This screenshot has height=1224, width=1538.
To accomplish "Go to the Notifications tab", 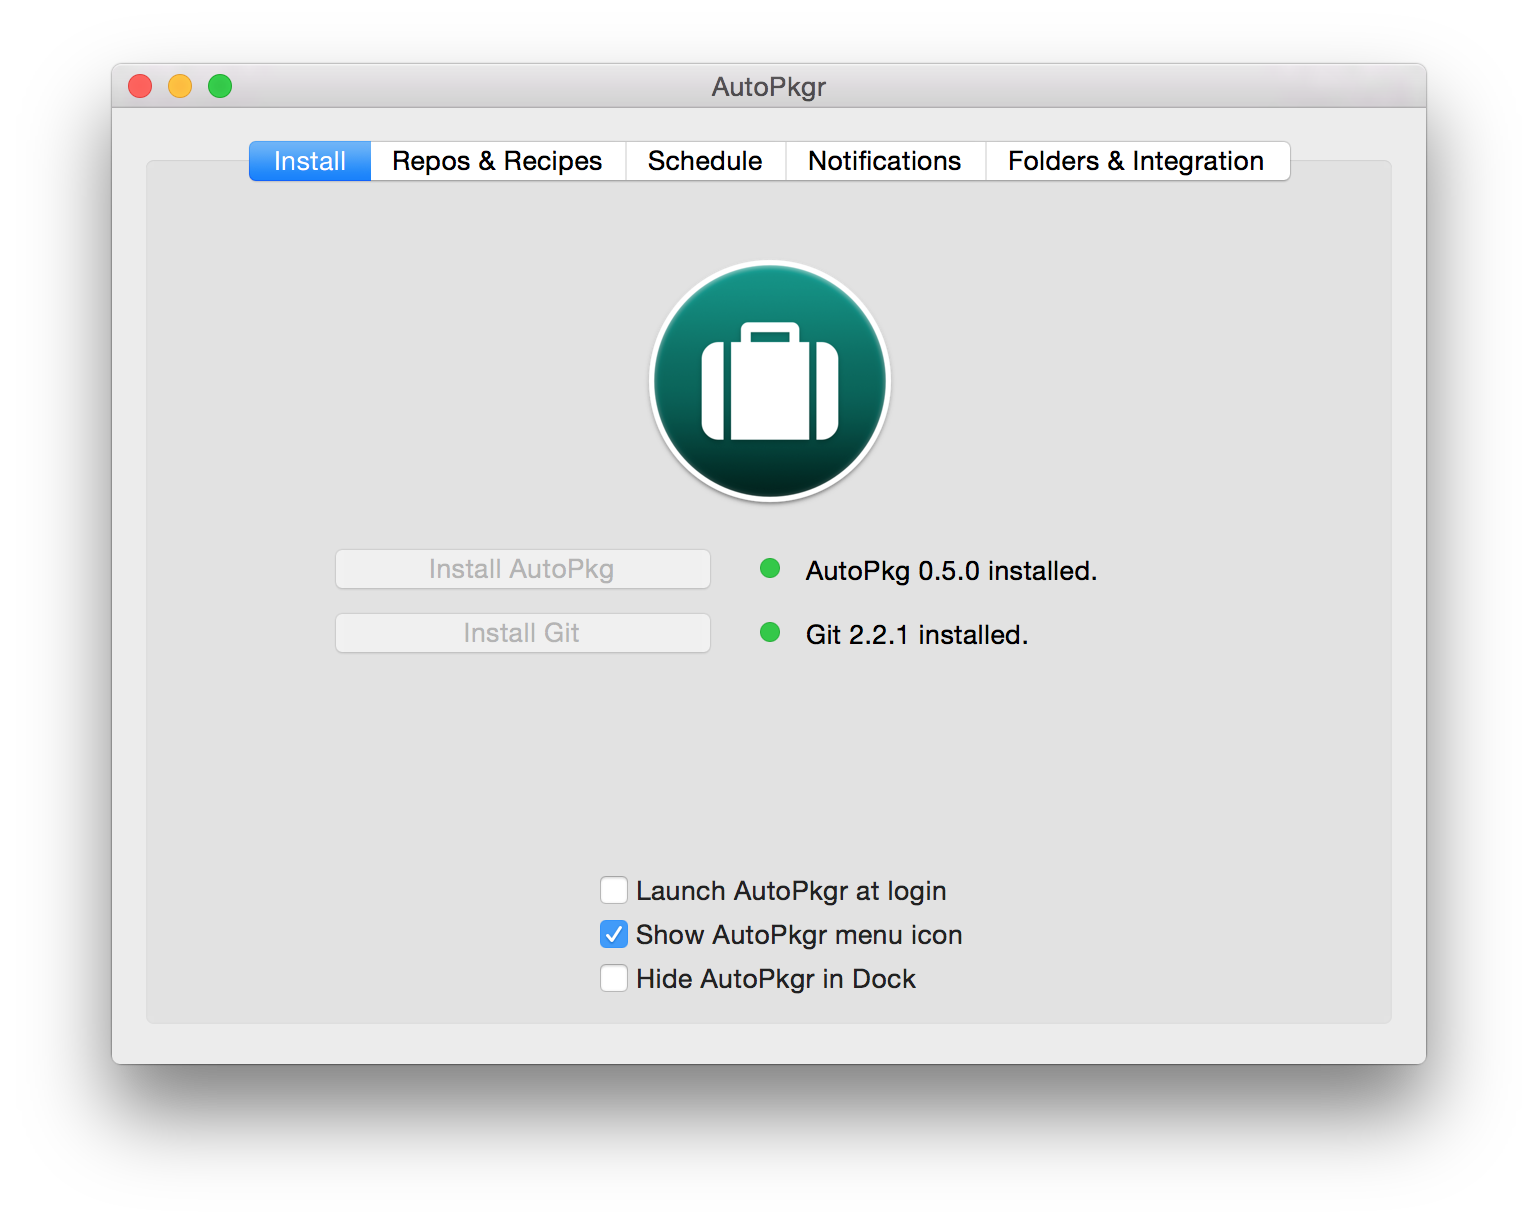I will 885,161.
